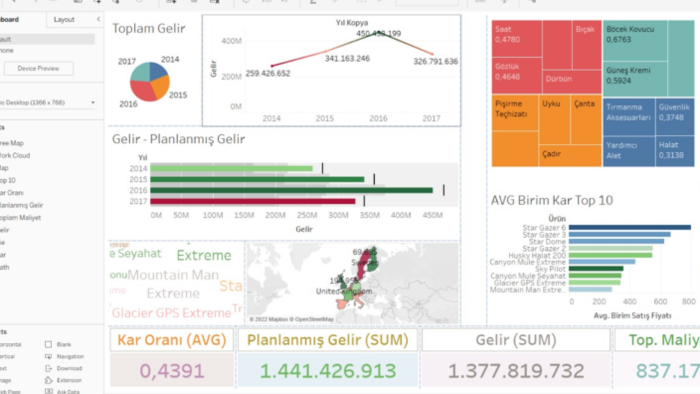Select Kar Oranı sheet in list

pos(12,193)
